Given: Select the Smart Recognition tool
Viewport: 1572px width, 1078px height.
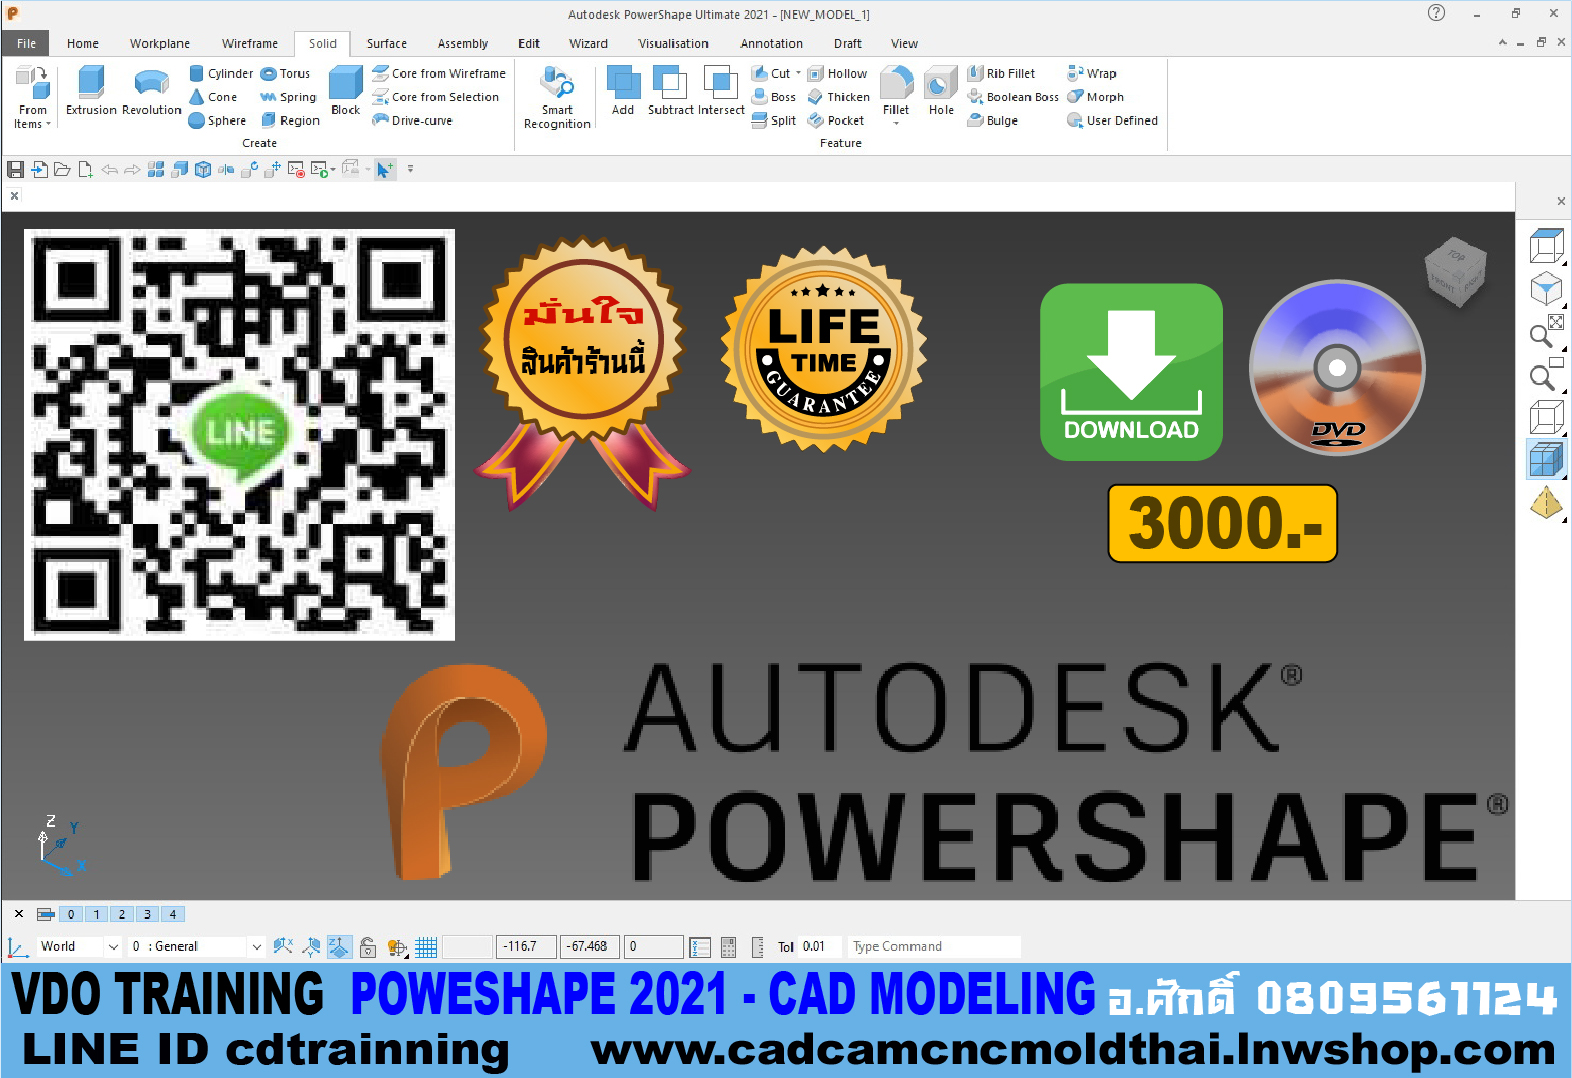Looking at the screenshot, I should (x=557, y=97).
